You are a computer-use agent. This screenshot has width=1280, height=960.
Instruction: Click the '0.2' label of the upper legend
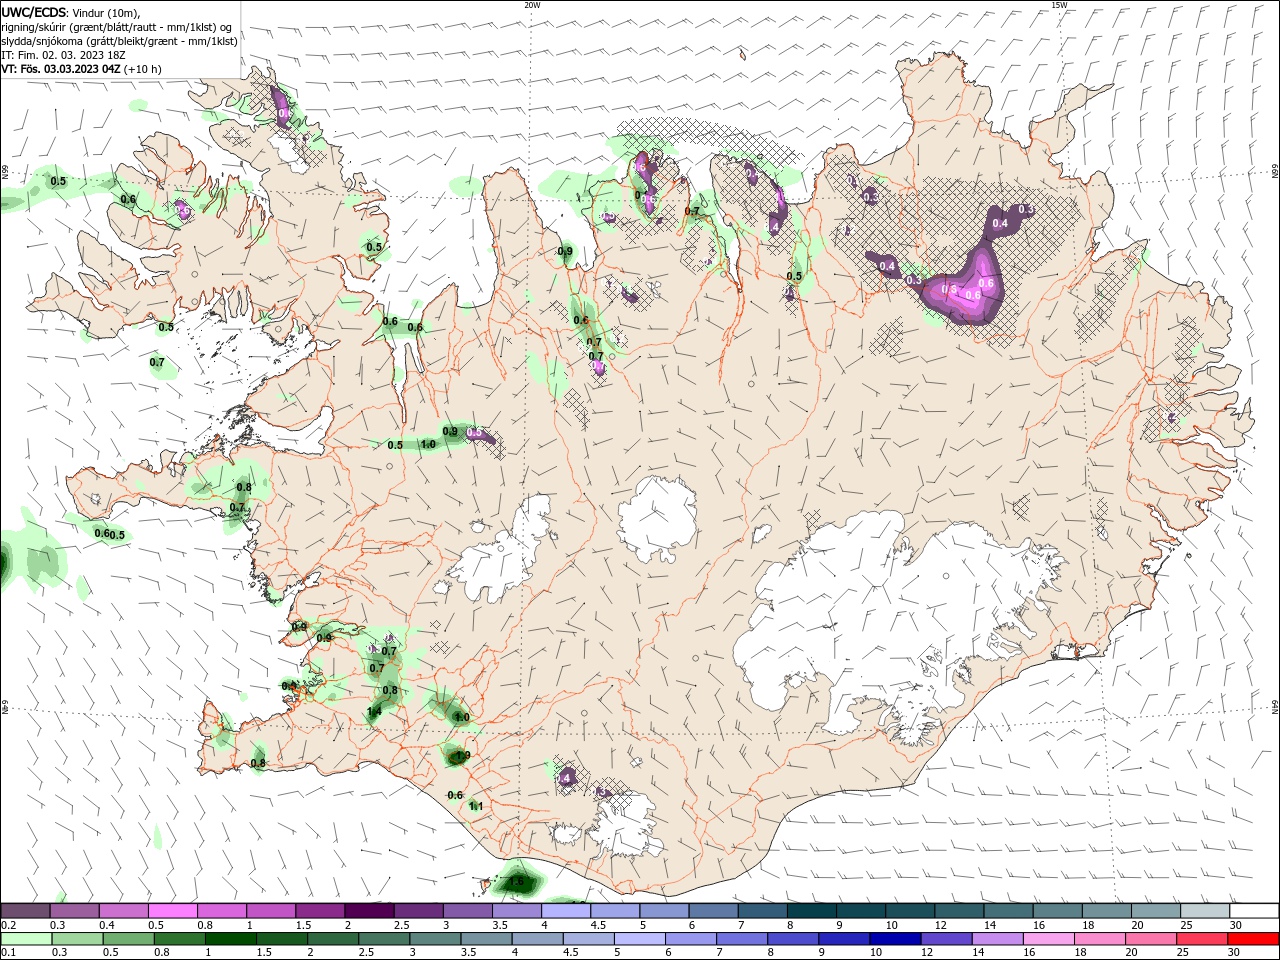[x=8, y=925]
